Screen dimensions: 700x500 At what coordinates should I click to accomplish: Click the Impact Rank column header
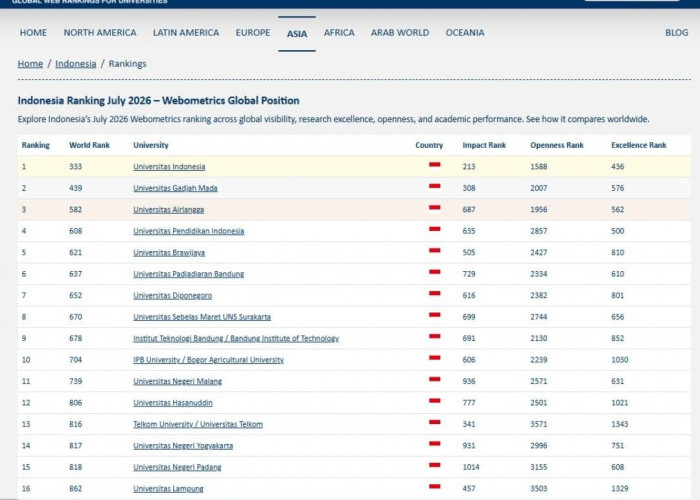484,145
